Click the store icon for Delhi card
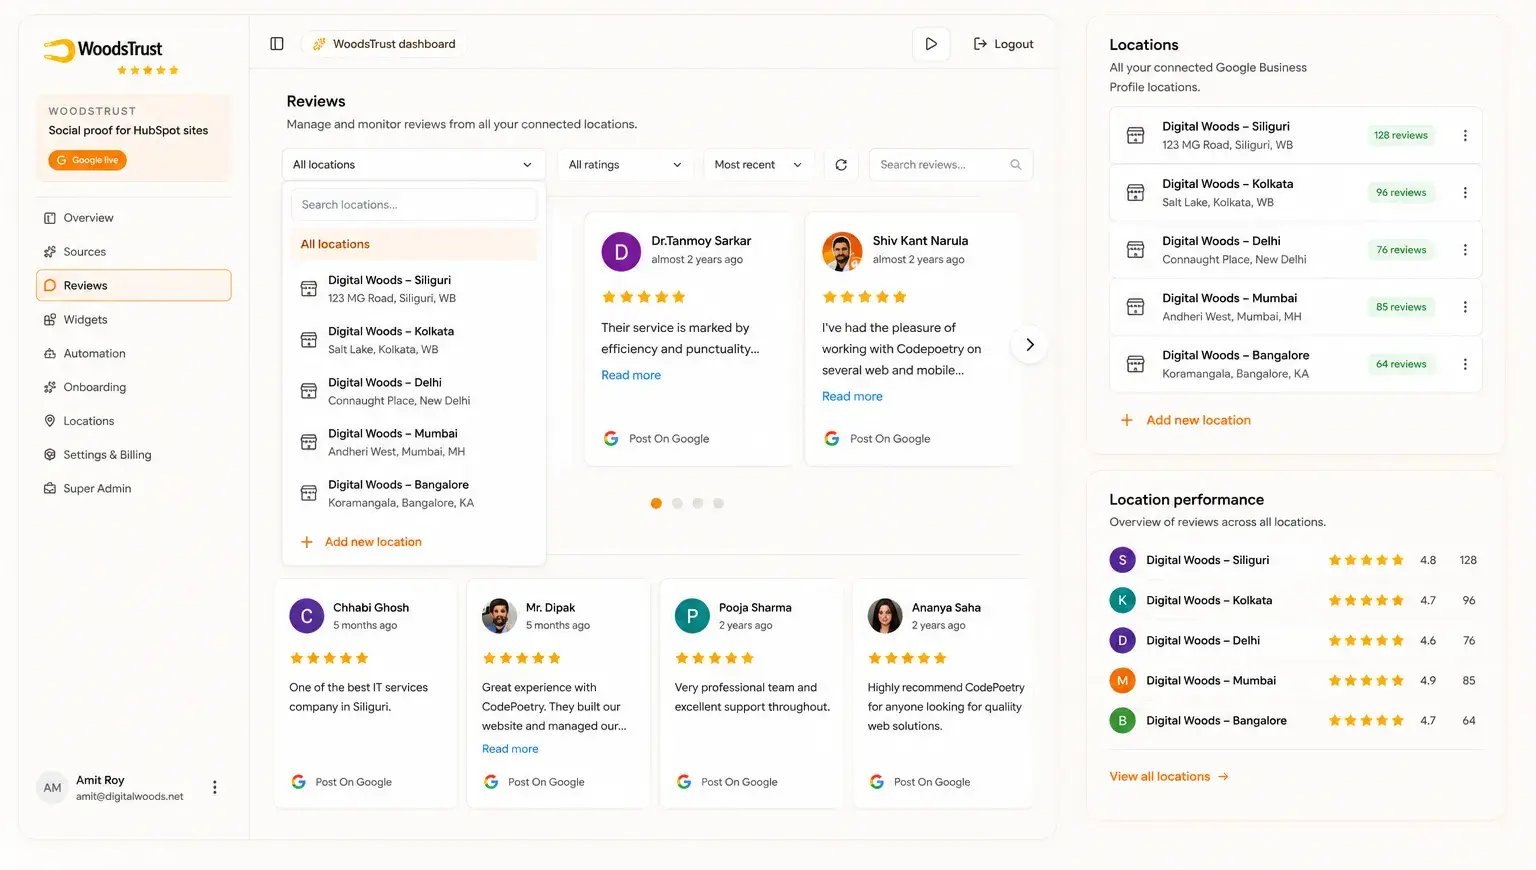This screenshot has height=870, width=1536. pyautogui.click(x=1136, y=250)
